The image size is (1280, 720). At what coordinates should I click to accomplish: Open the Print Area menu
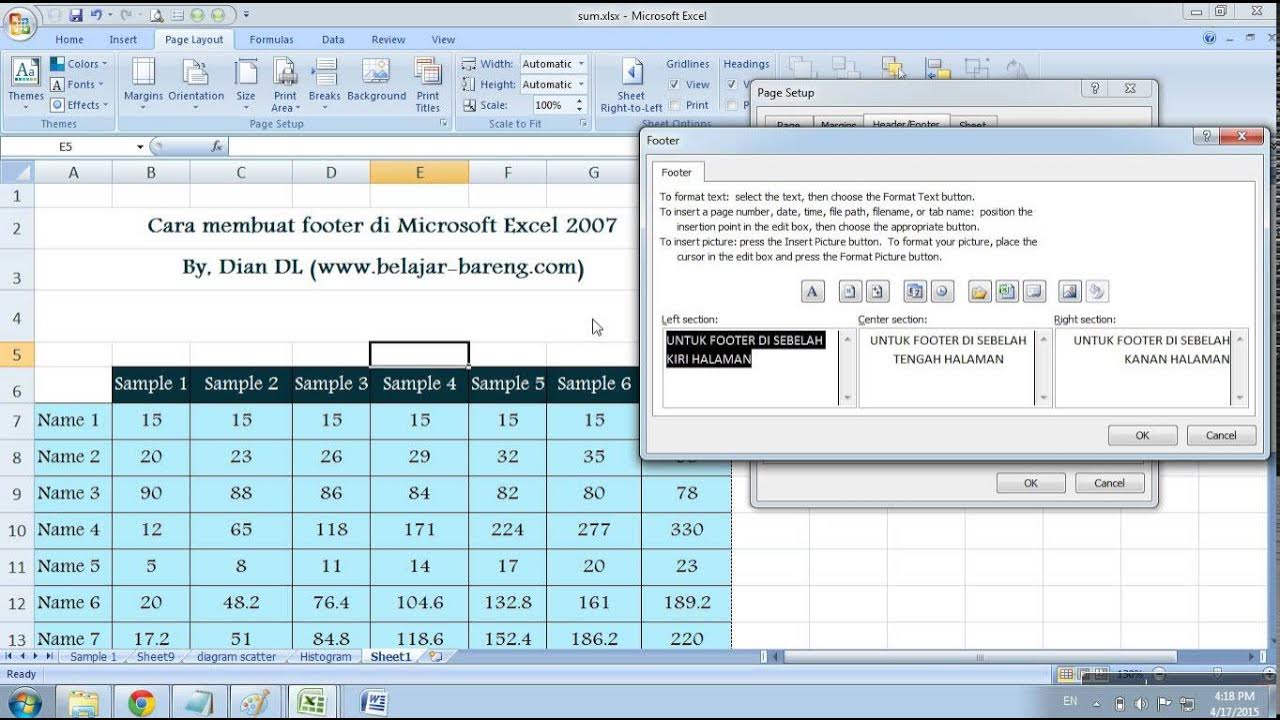pyautogui.click(x=285, y=85)
